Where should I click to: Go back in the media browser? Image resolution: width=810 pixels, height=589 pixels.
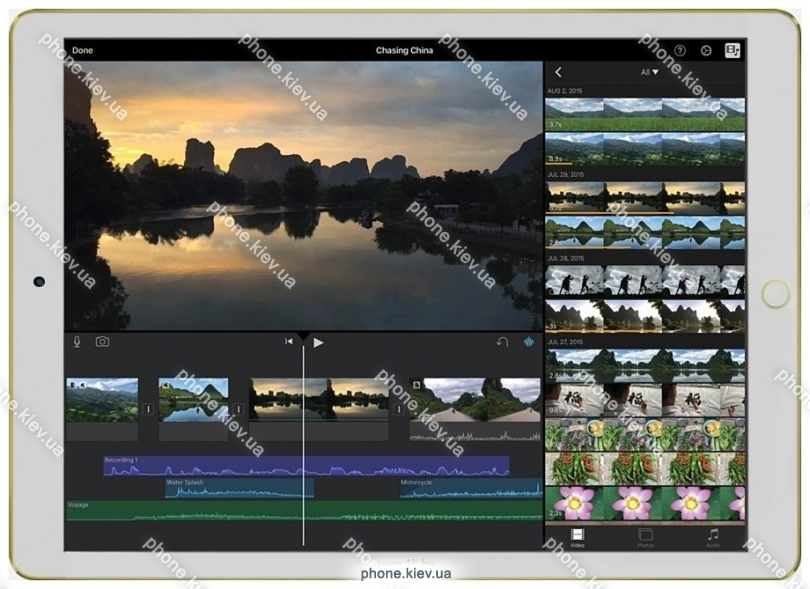[x=558, y=72]
